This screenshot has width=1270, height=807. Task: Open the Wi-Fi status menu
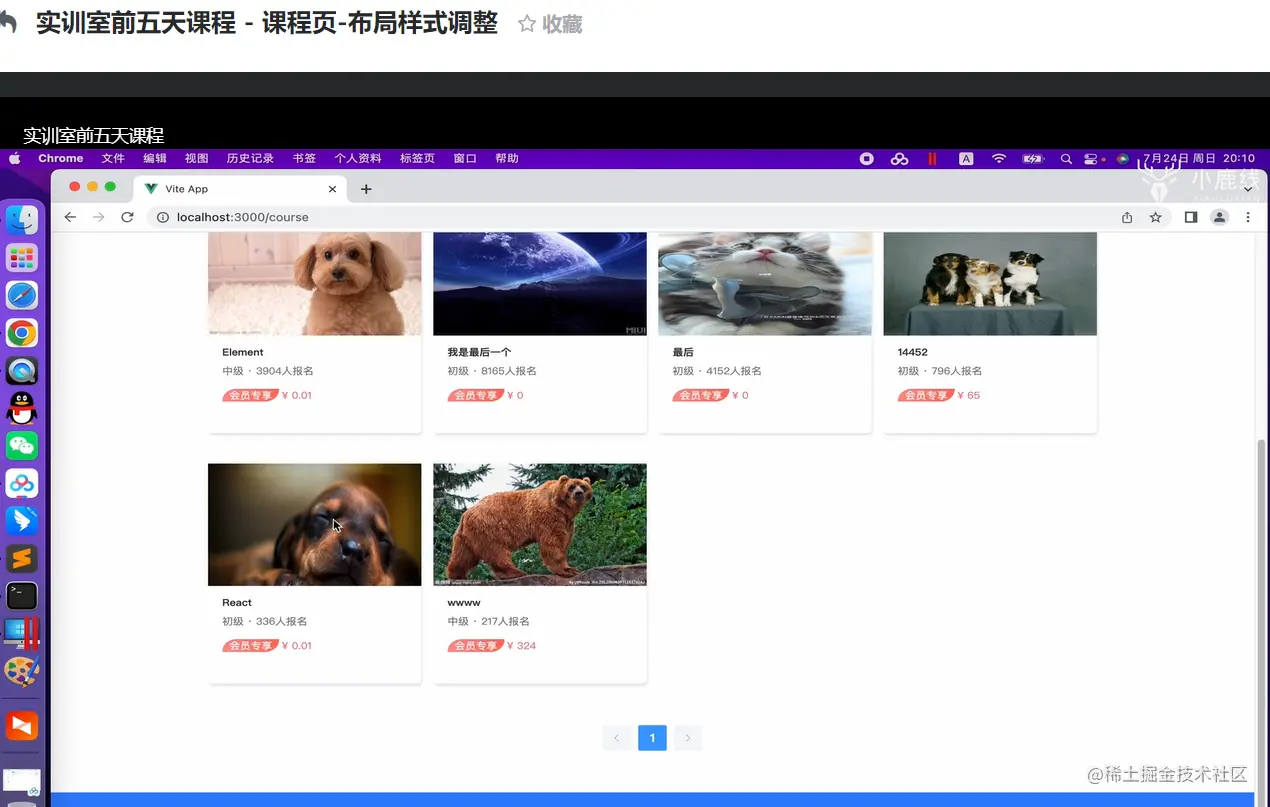(x=999, y=158)
